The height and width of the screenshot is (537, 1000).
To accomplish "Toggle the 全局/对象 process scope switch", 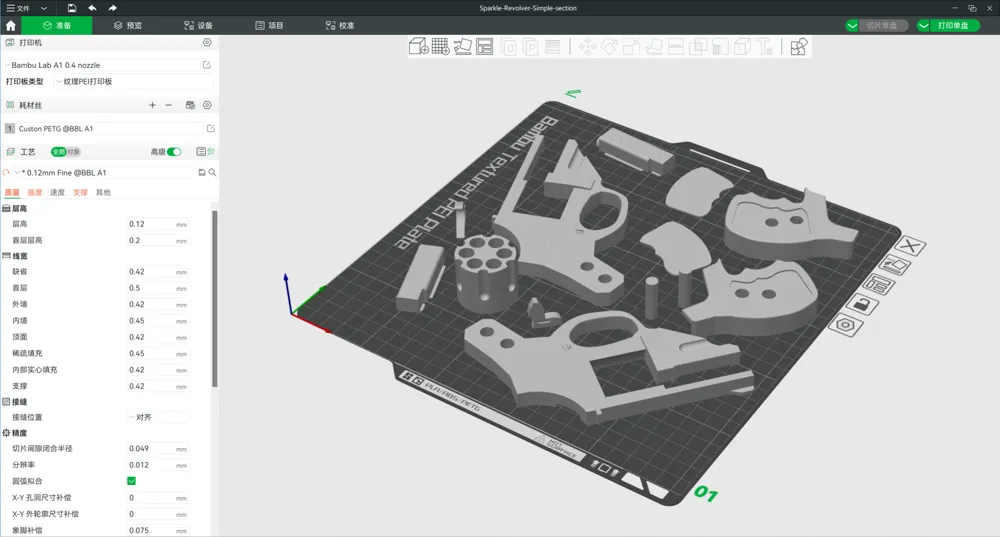I will pyautogui.click(x=65, y=152).
